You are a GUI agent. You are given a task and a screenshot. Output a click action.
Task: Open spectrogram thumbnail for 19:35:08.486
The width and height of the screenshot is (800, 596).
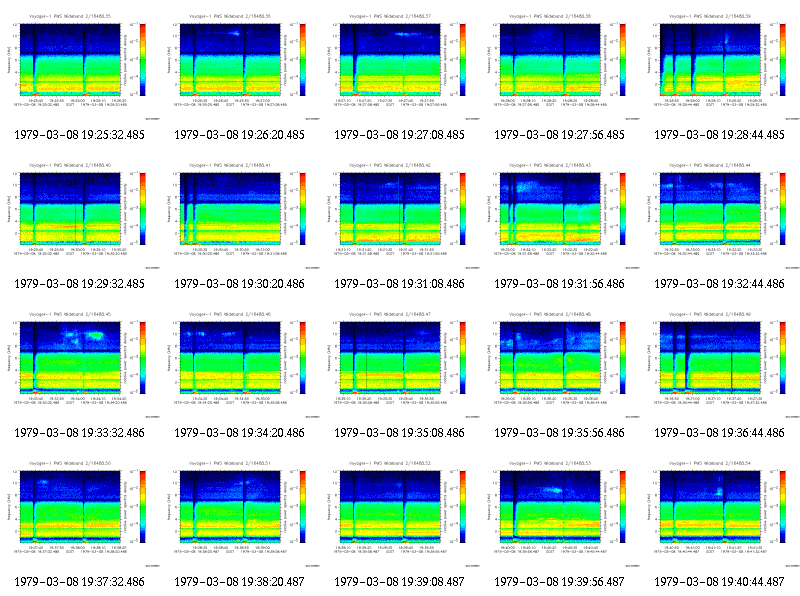[x=400, y=364]
